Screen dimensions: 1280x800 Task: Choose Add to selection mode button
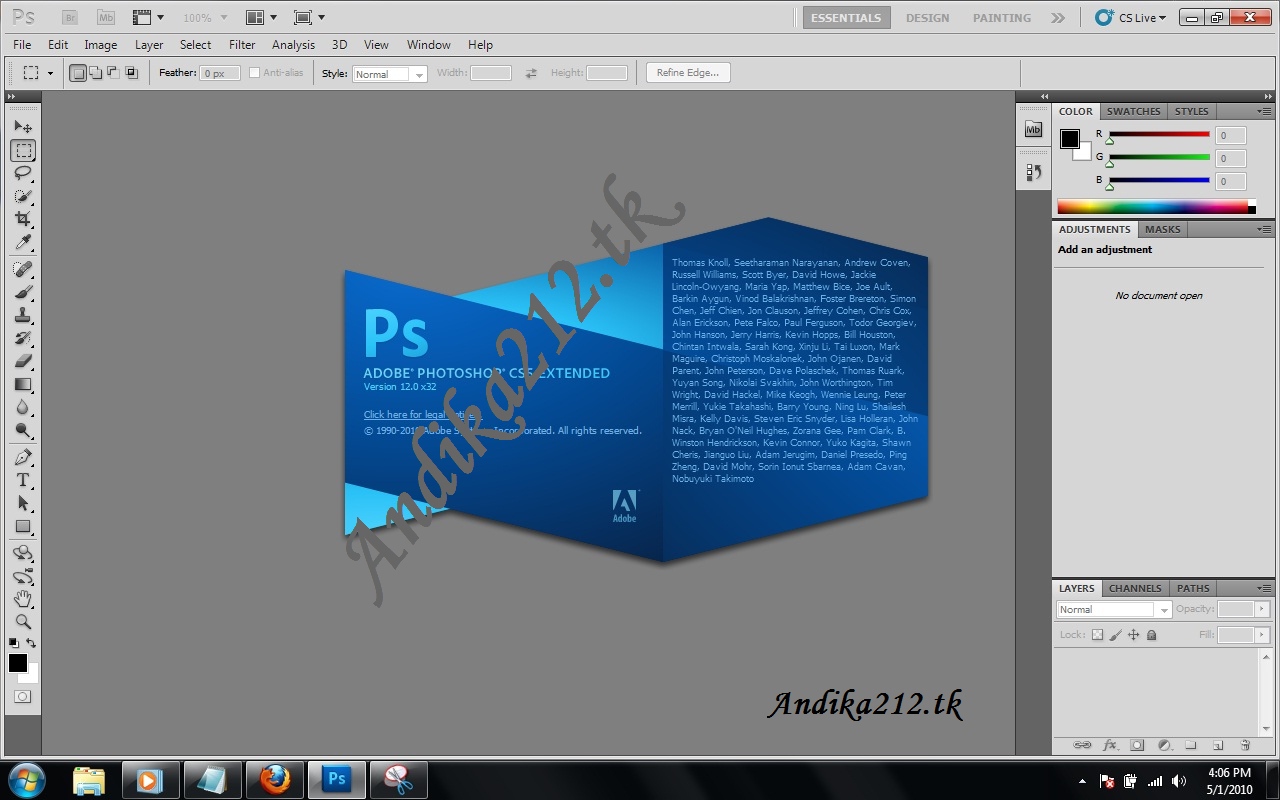click(96, 73)
